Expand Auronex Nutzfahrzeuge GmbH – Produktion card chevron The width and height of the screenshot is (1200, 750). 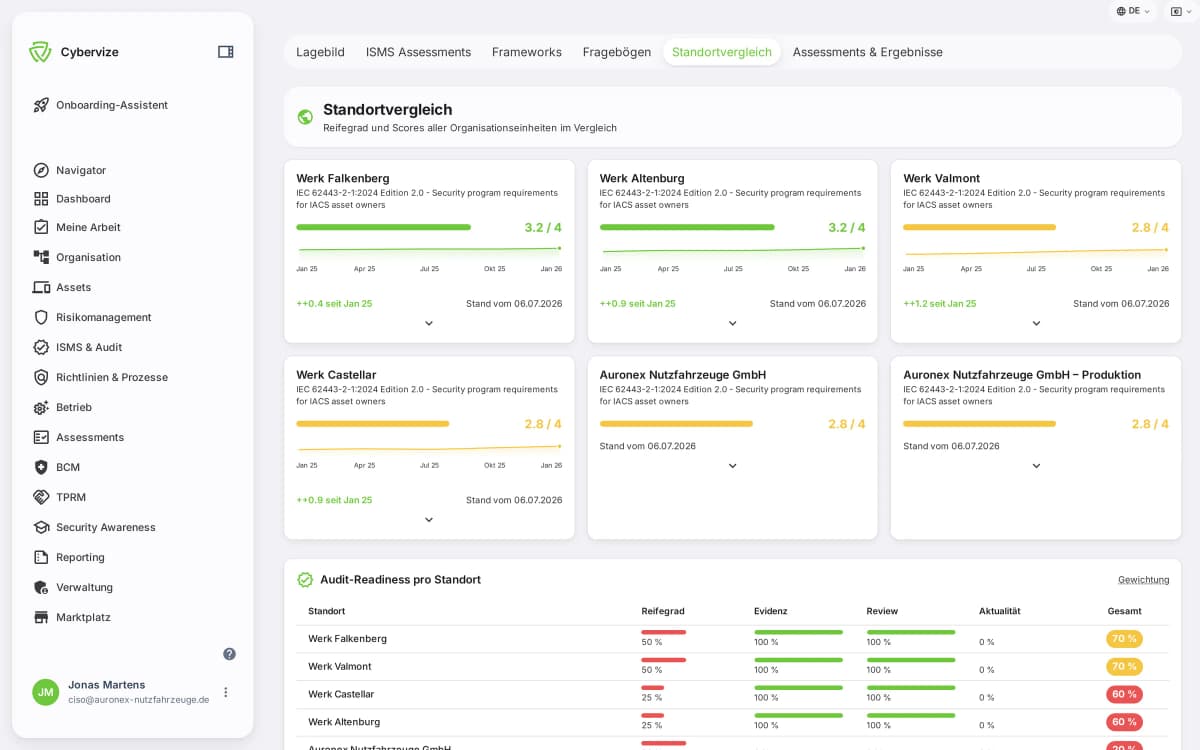pos(1036,466)
